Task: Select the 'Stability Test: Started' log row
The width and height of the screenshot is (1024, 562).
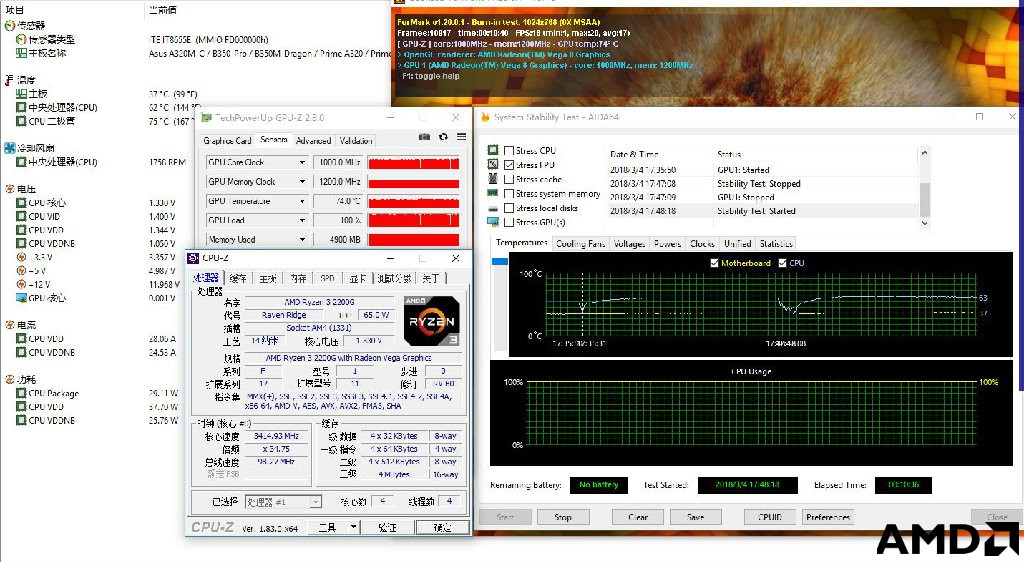Action: click(x=763, y=211)
